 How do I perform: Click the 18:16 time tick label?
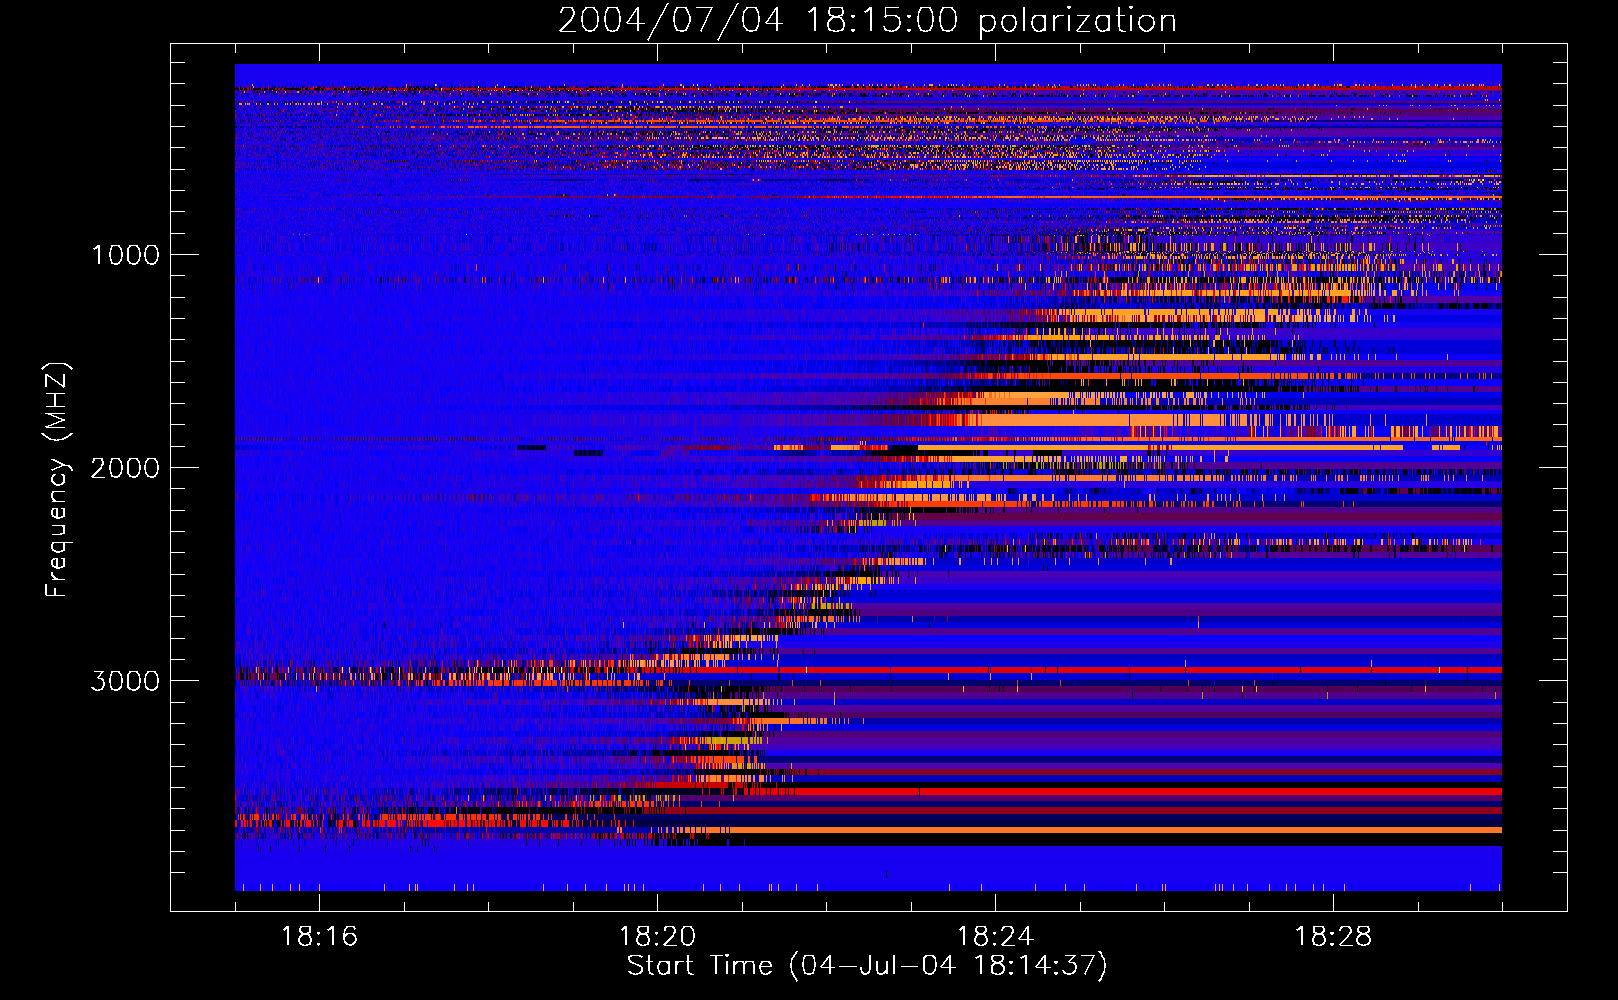click(319, 937)
